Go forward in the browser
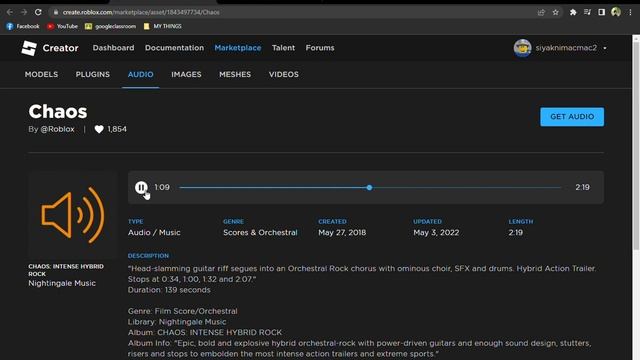Screen dimensions: 640x360 click(24, 12)
